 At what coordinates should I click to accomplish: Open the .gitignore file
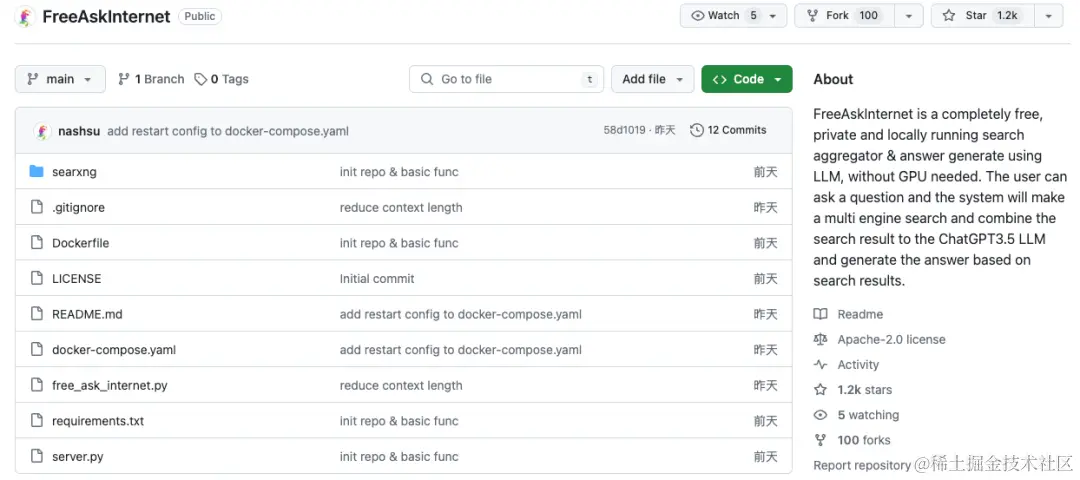tap(79, 207)
